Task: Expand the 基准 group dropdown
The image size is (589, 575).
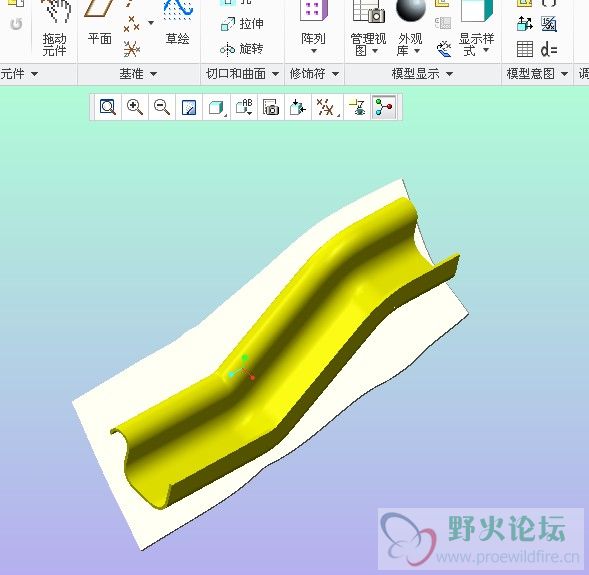Action: coord(138,74)
